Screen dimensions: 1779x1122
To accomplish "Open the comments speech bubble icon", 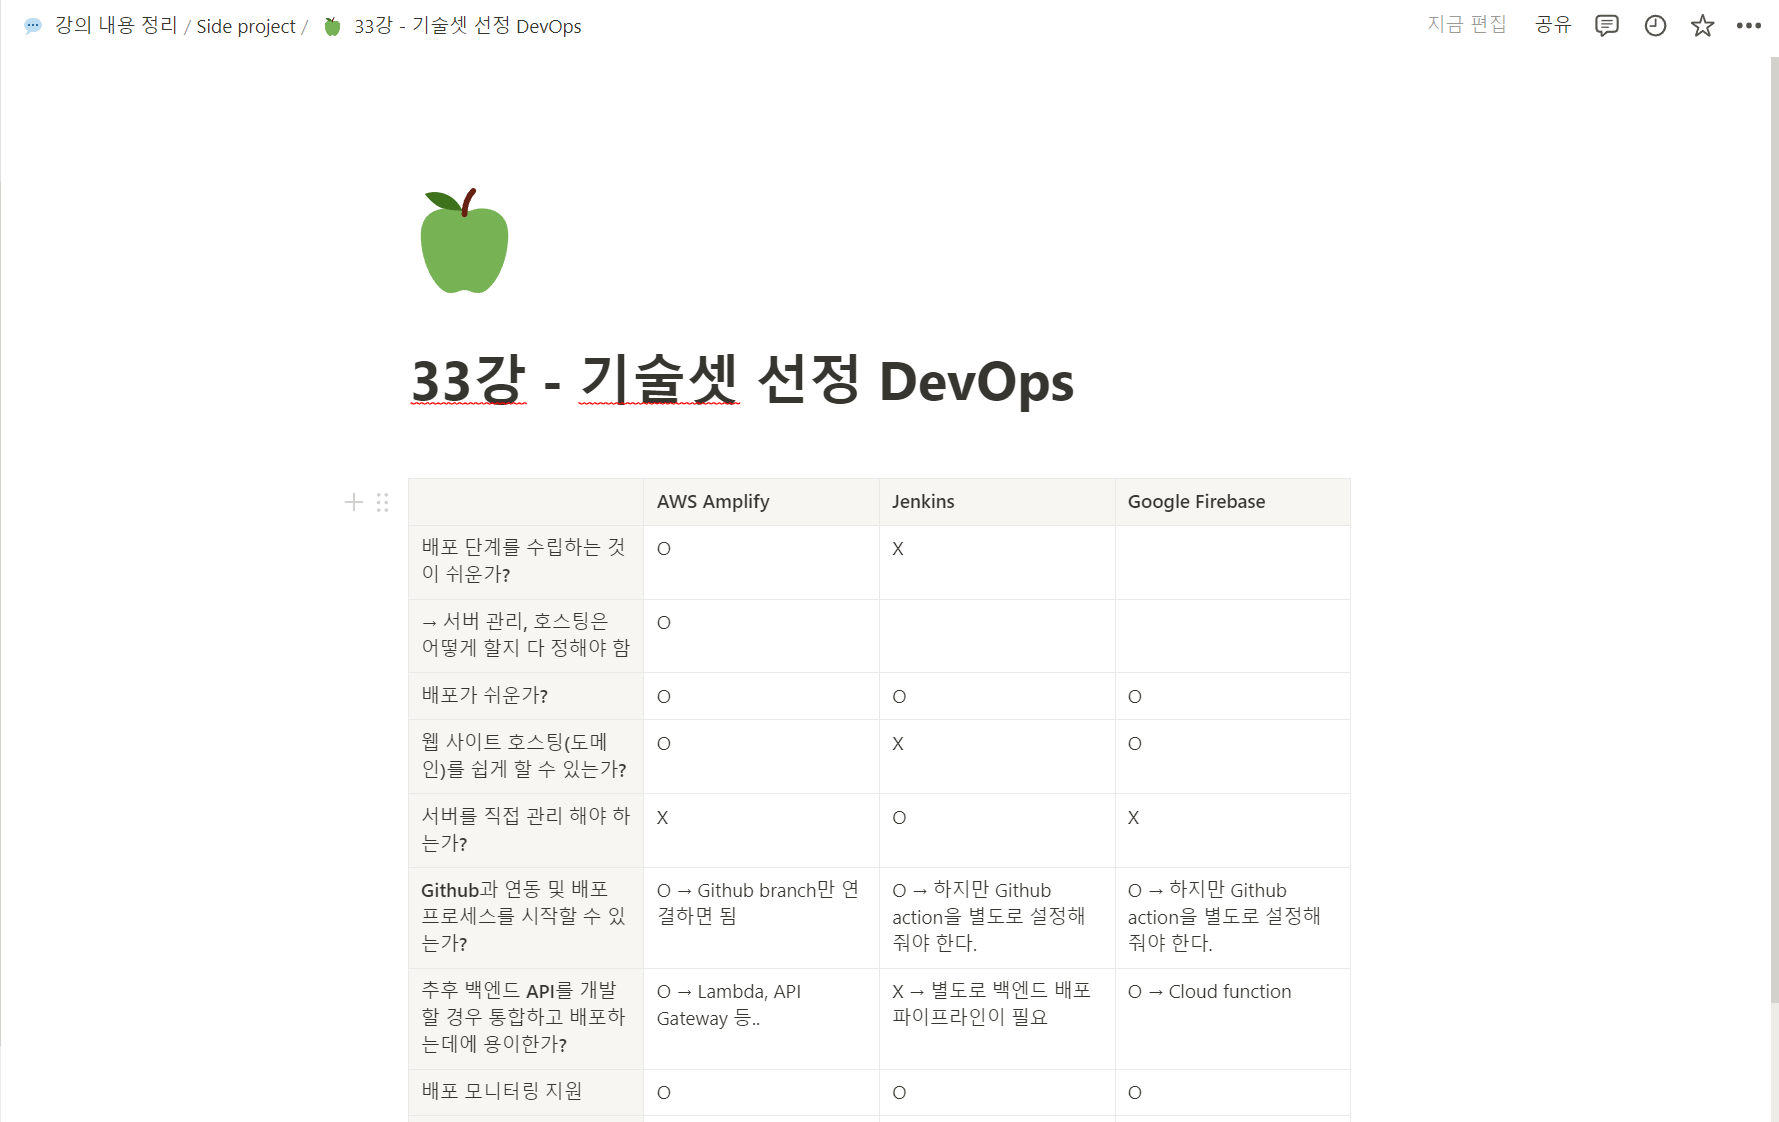I will [x=1606, y=26].
